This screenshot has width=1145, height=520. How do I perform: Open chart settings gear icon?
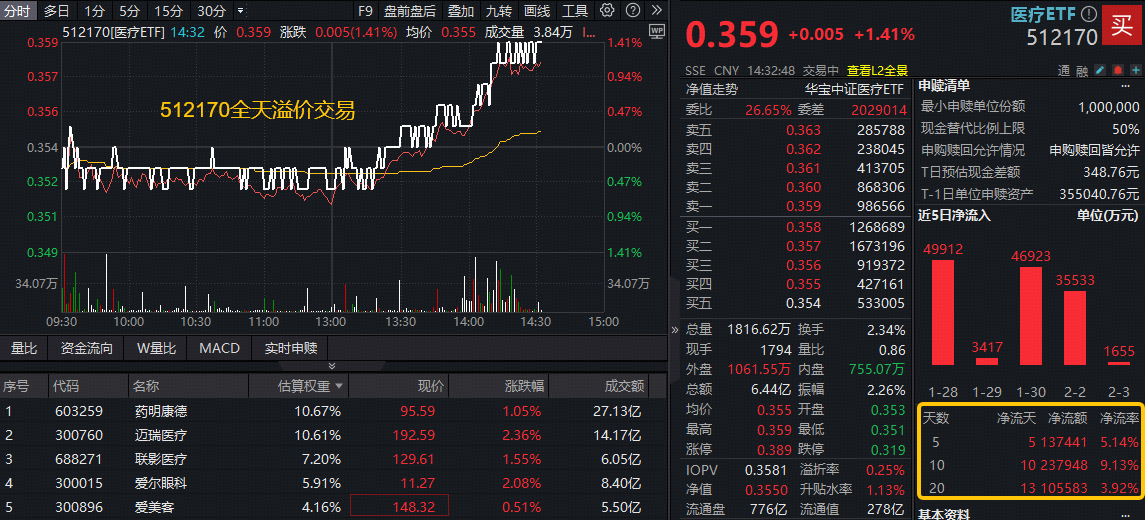click(x=607, y=11)
